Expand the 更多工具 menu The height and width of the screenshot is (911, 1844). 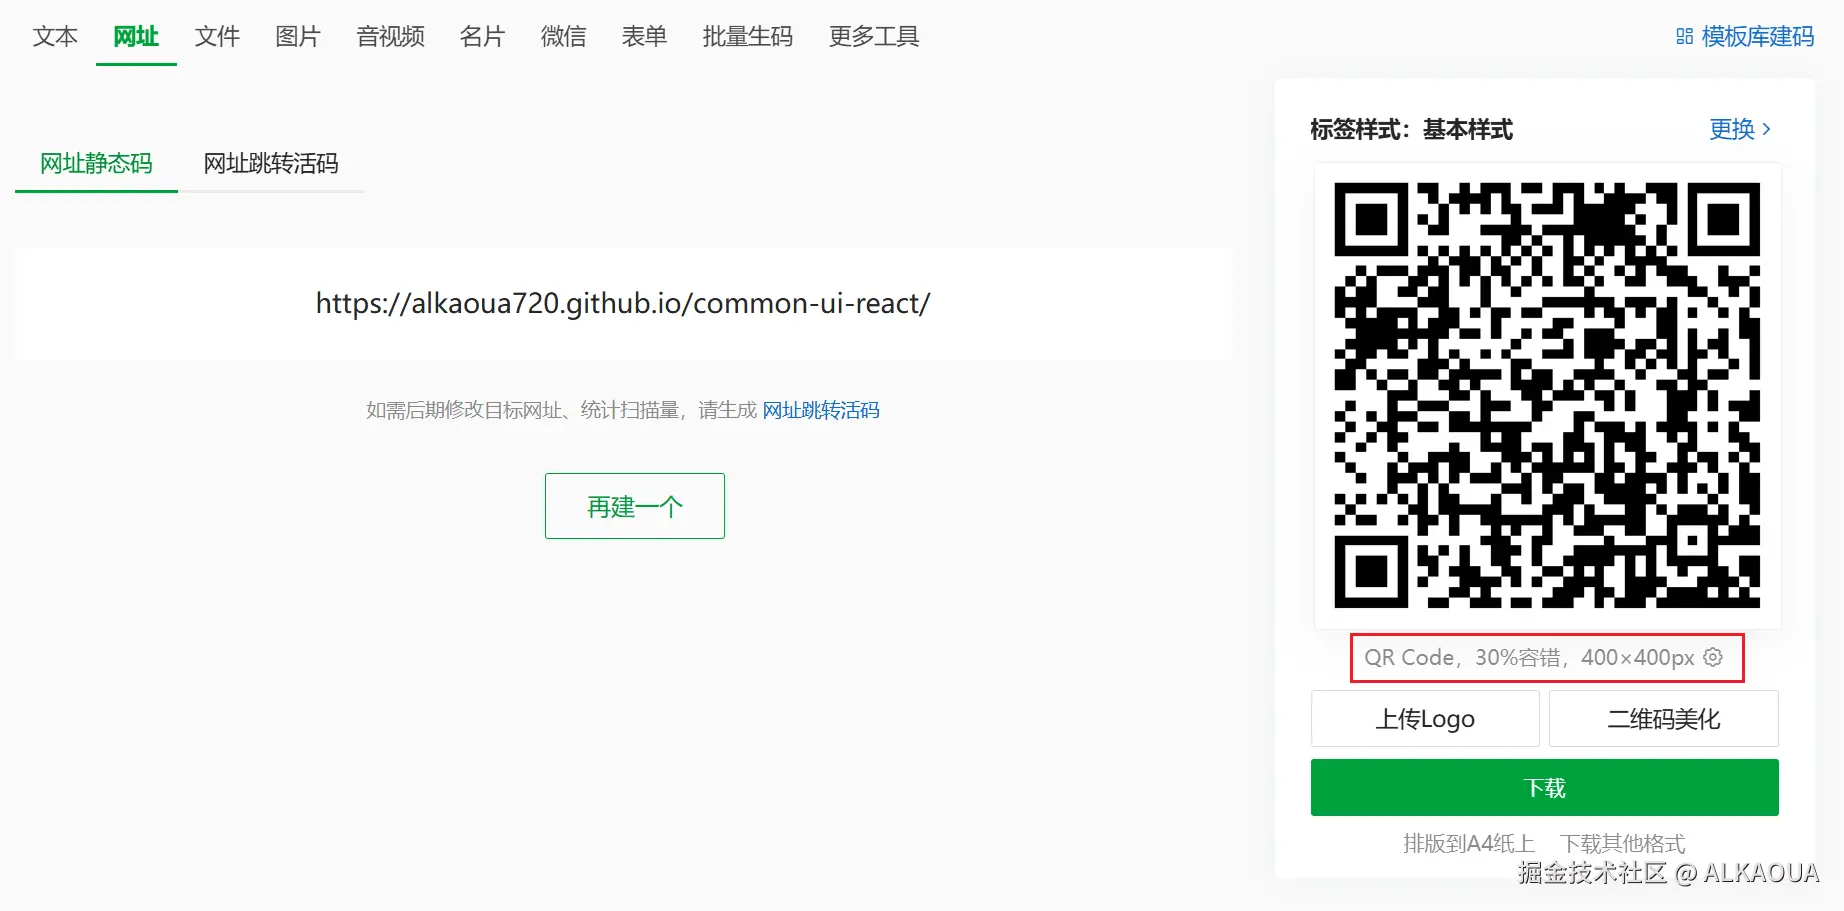click(x=874, y=37)
